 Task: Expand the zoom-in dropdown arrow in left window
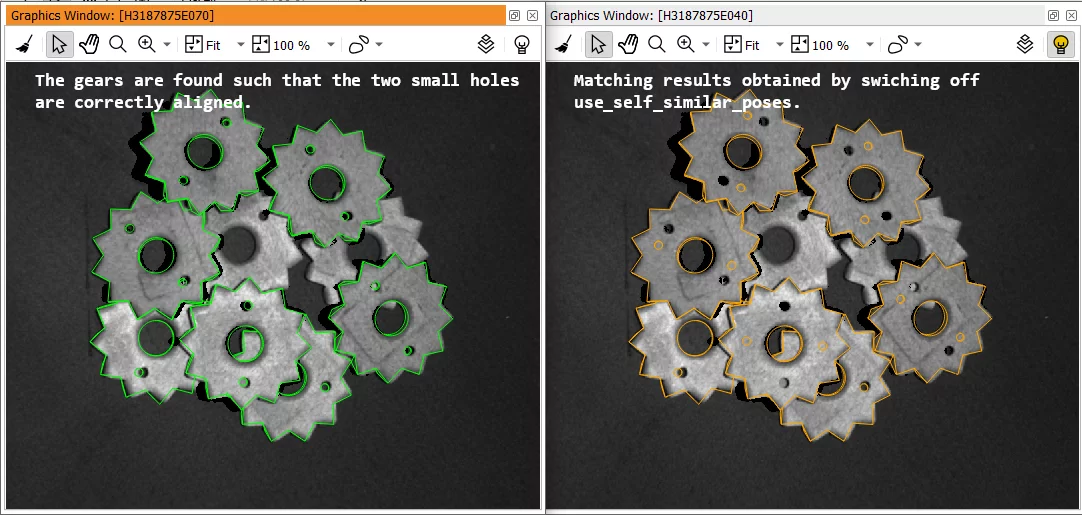point(167,45)
